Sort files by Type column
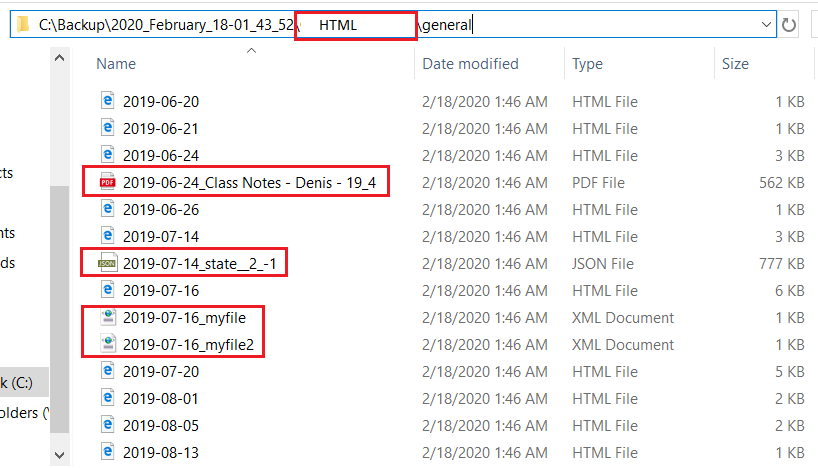Screen dimensions: 818x468 pos(587,64)
